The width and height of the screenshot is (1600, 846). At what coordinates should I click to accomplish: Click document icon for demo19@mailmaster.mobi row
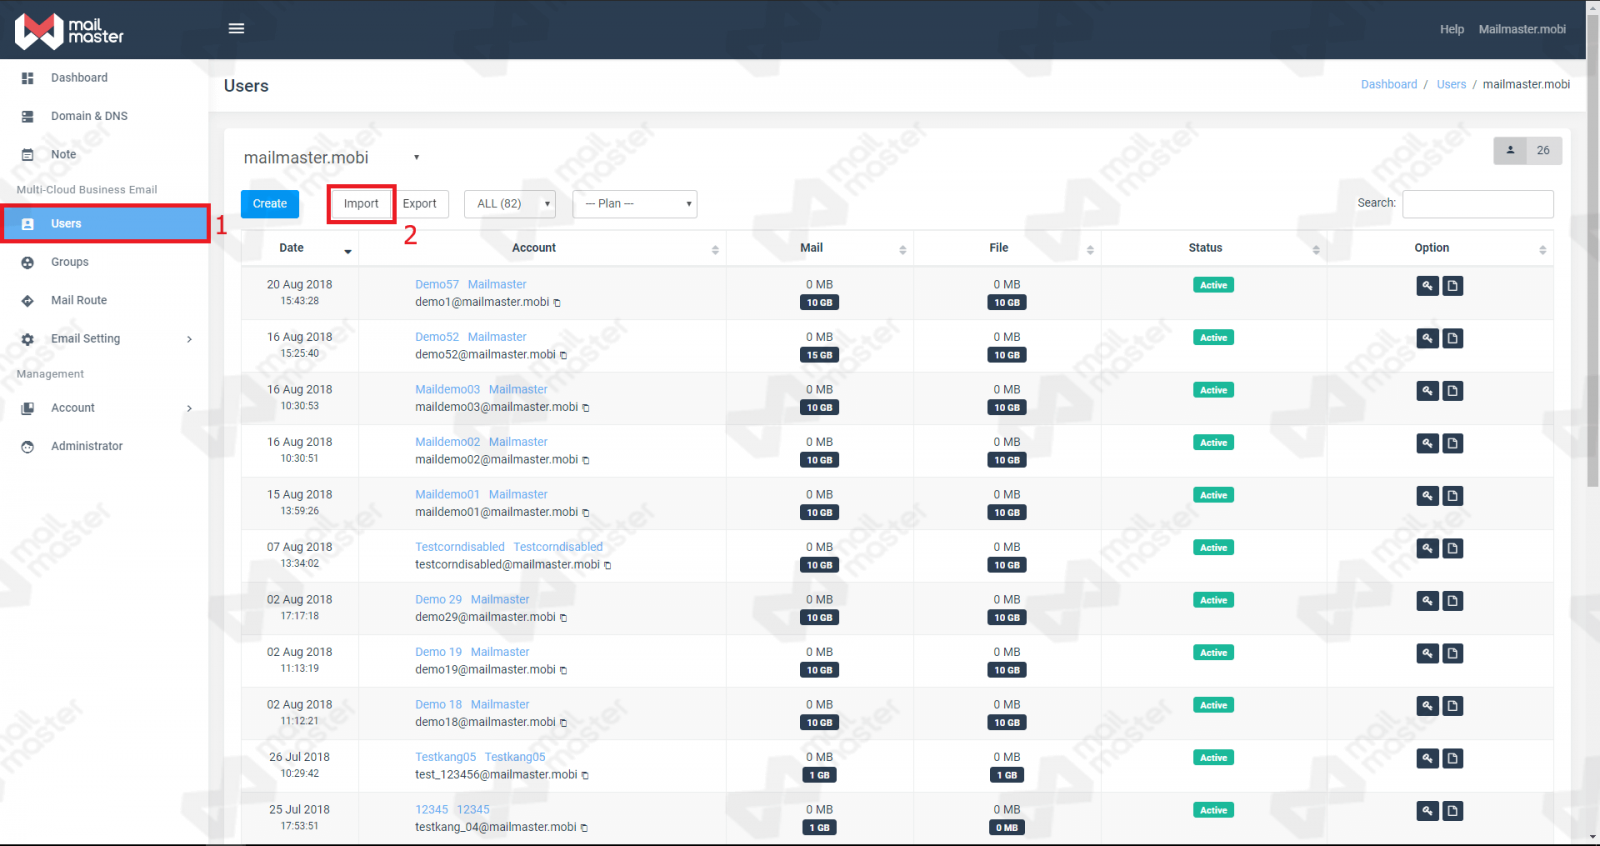point(1453,653)
